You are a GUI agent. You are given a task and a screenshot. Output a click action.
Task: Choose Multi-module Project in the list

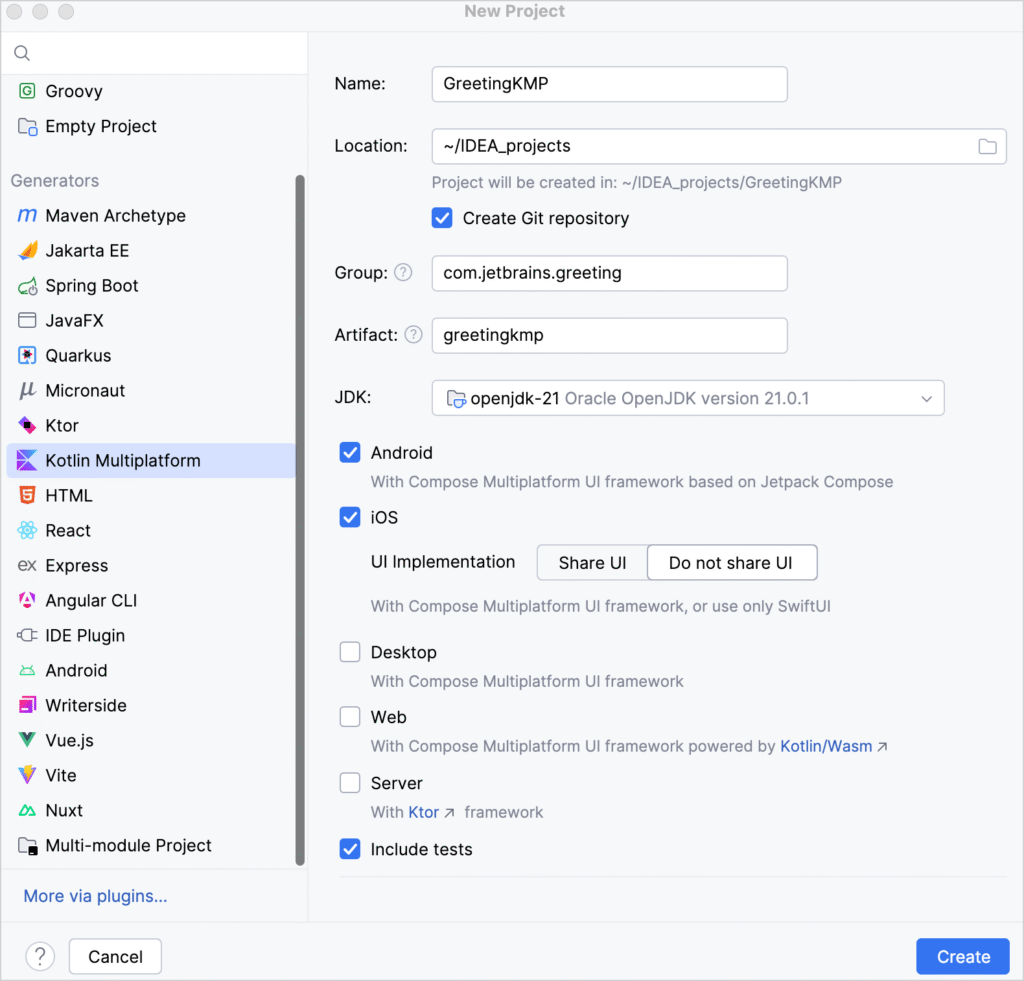click(x=128, y=846)
